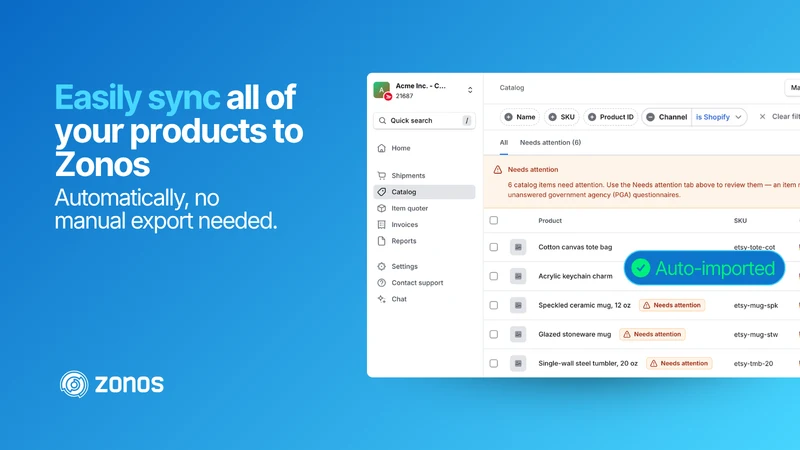Open Speckled ceramic mug thumbnail
This screenshot has height=450, width=800.
[x=518, y=305]
